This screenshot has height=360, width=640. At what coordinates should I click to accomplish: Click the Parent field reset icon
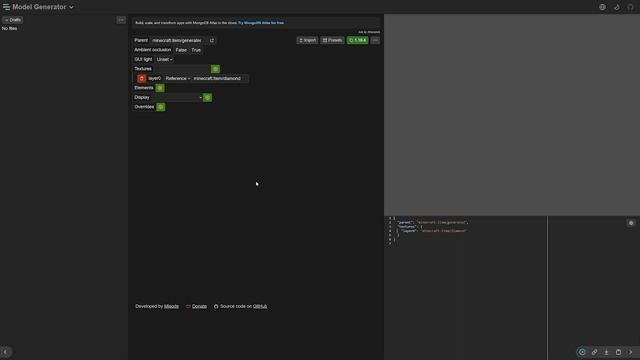coord(211,40)
